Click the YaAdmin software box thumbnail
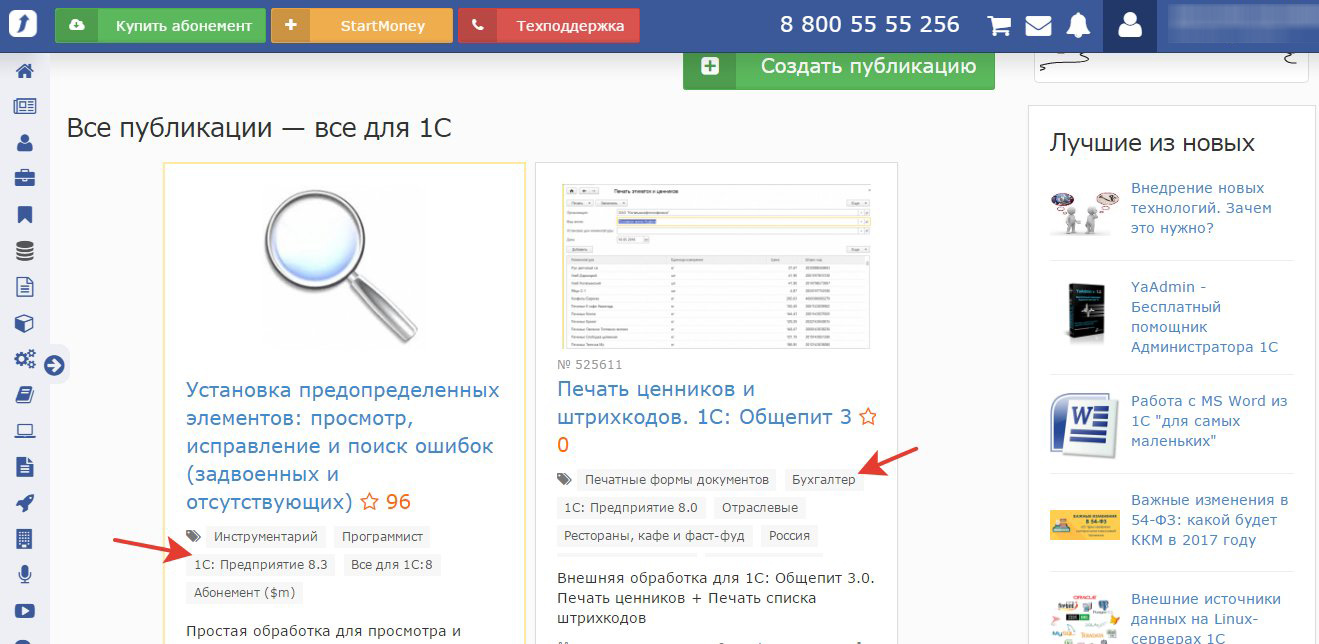Screen dimensions: 1319x644 [x=1084, y=315]
